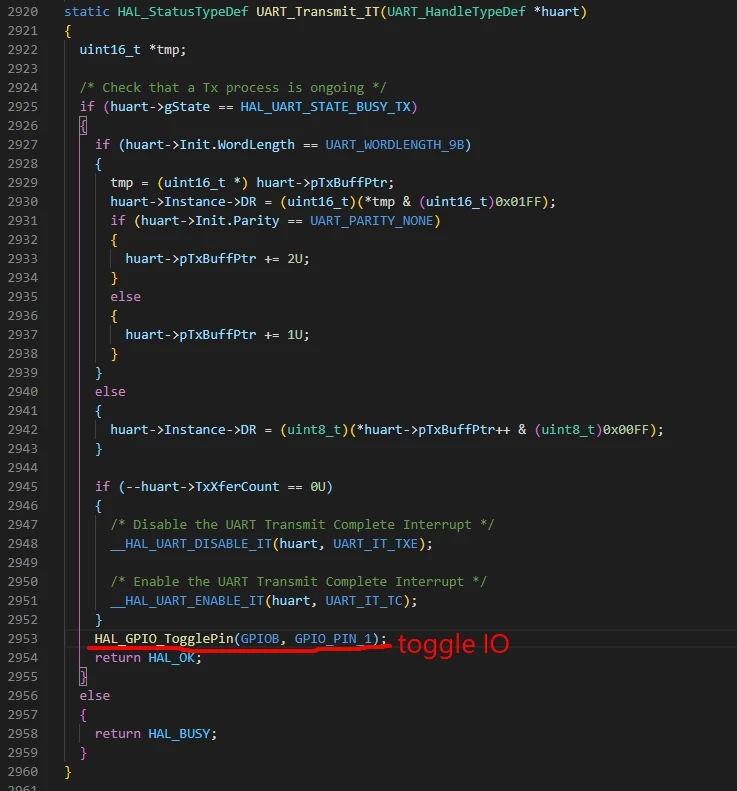This screenshot has height=791, width=737.
Task: Click the 'Check that a Tx process' comment
Action: coord(233,88)
